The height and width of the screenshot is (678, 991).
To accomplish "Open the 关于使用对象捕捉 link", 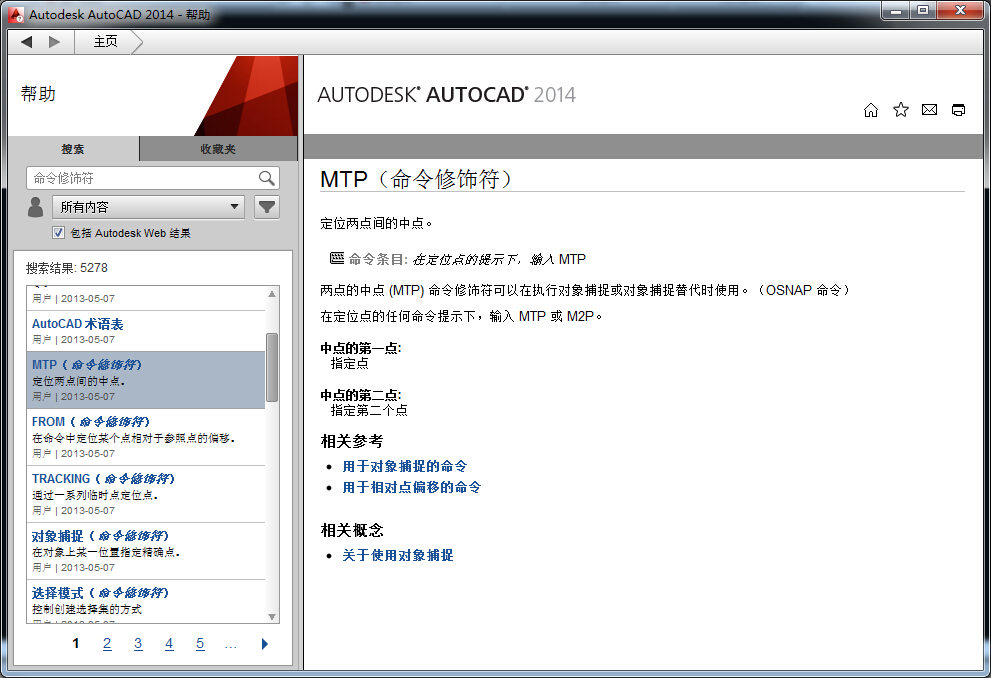I will coord(397,555).
